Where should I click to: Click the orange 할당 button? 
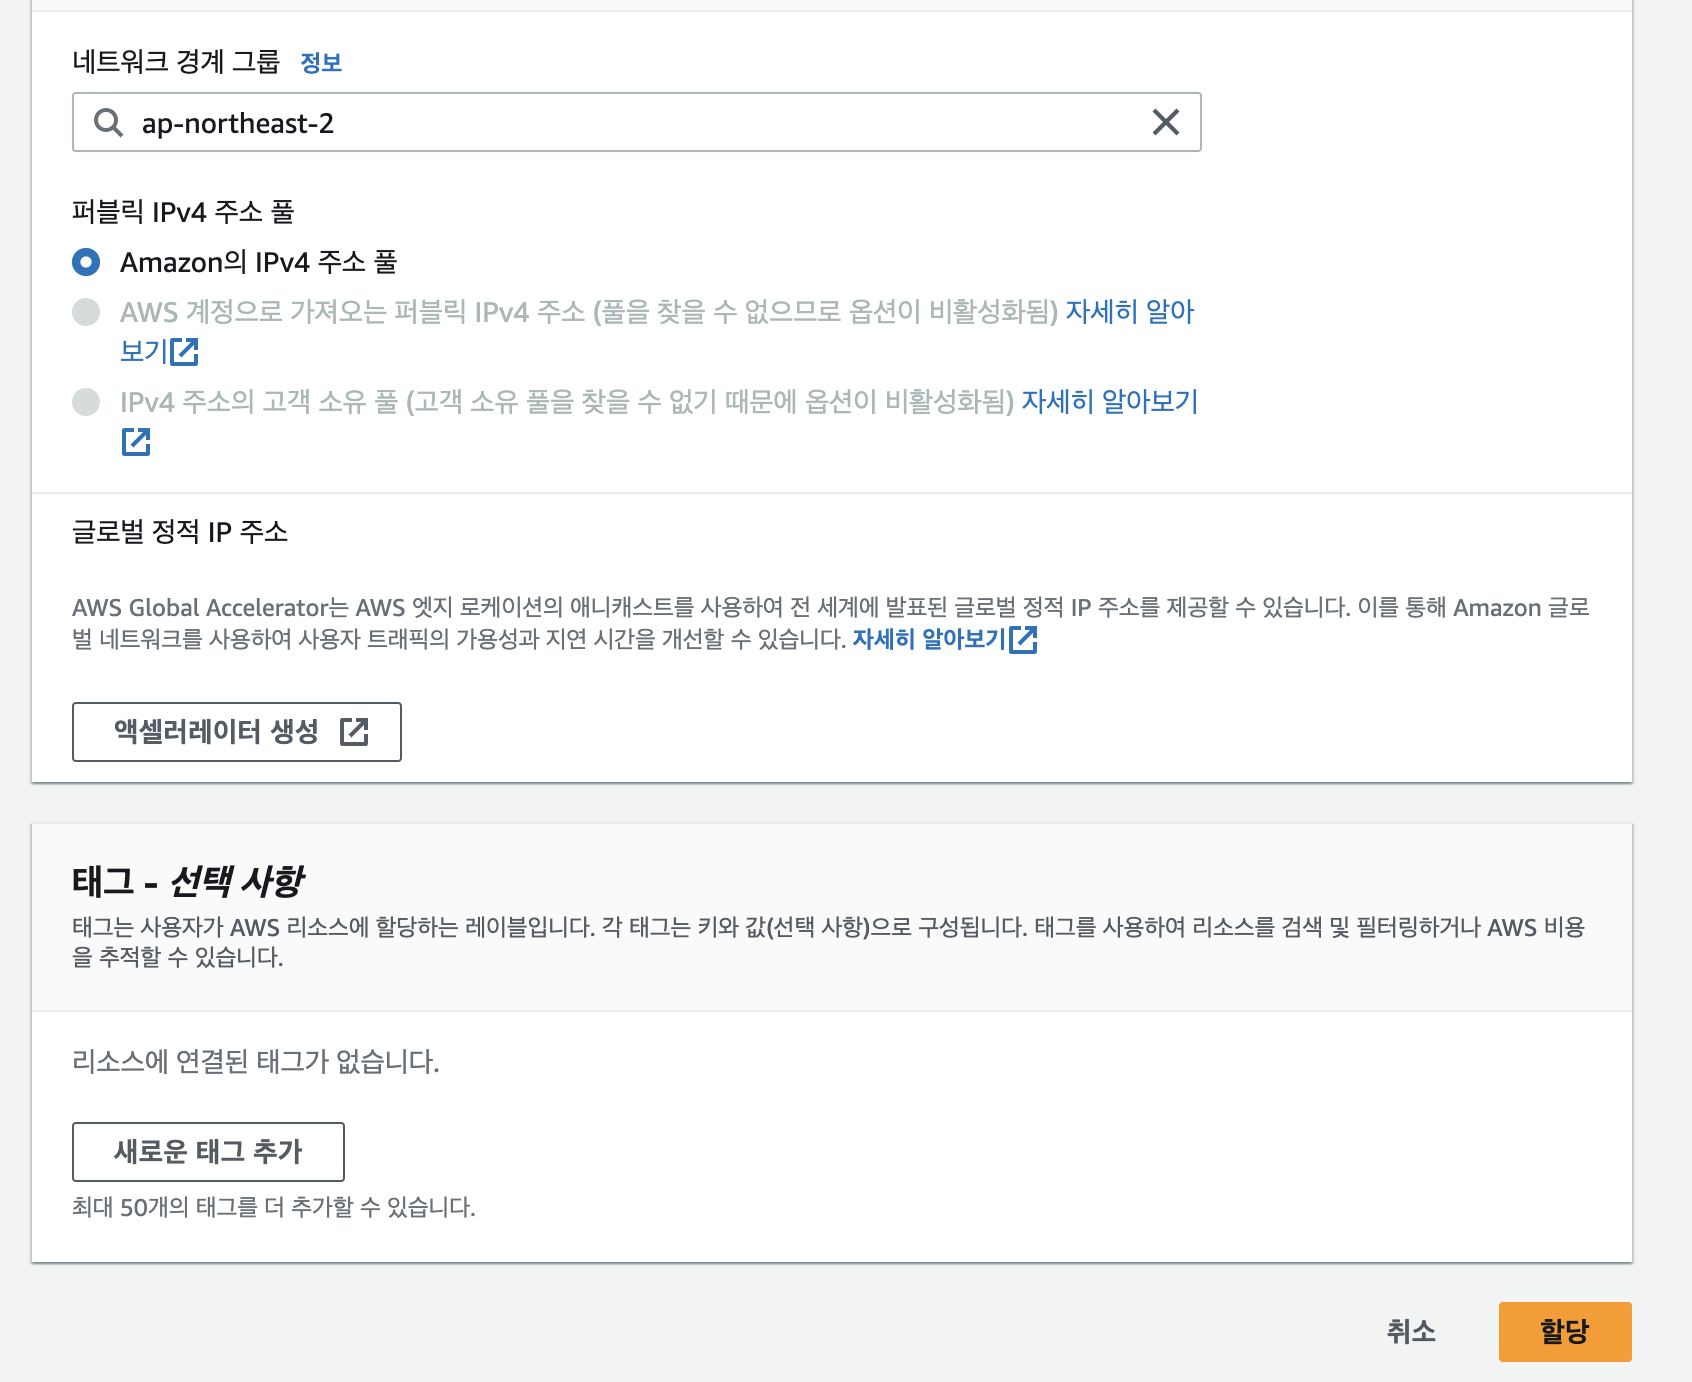click(x=1565, y=1332)
